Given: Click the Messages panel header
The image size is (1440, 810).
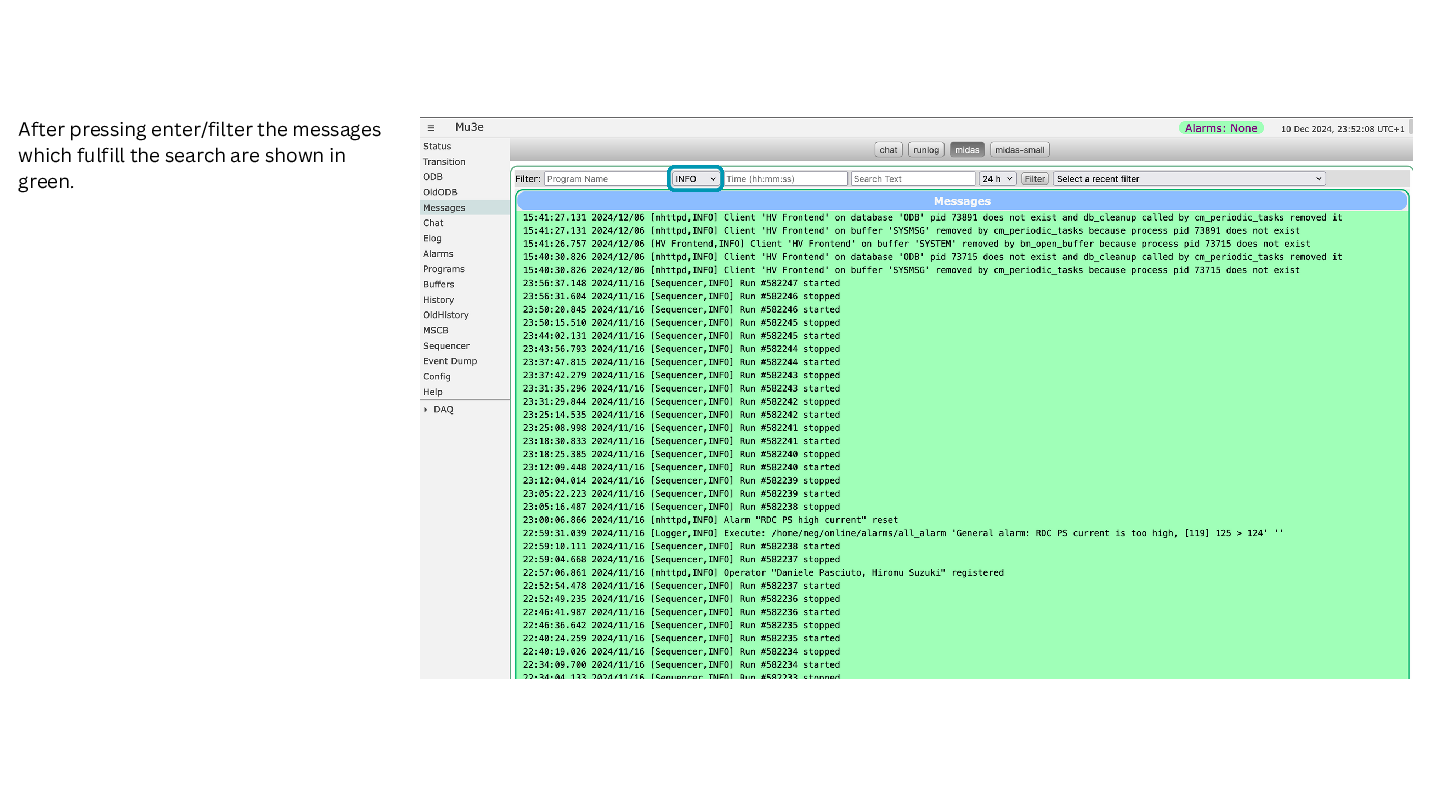Looking at the screenshot, I should coord(962,201).
